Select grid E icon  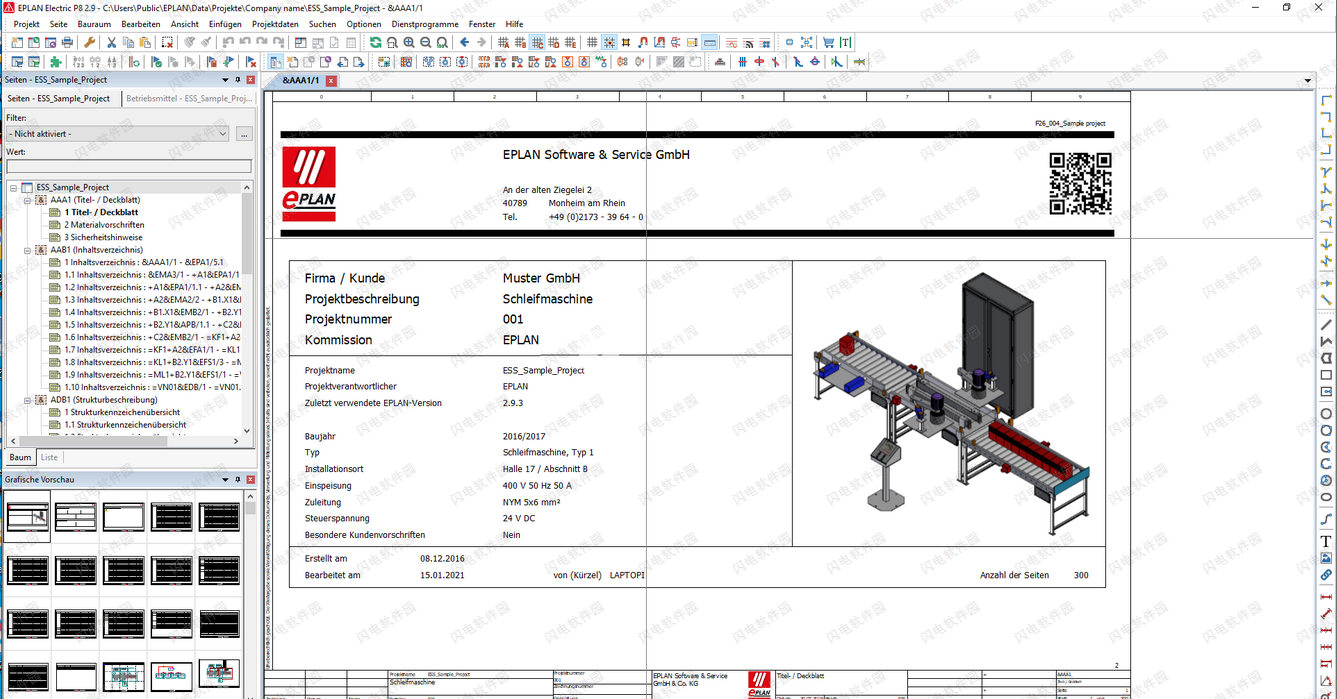tap(571, 43)
